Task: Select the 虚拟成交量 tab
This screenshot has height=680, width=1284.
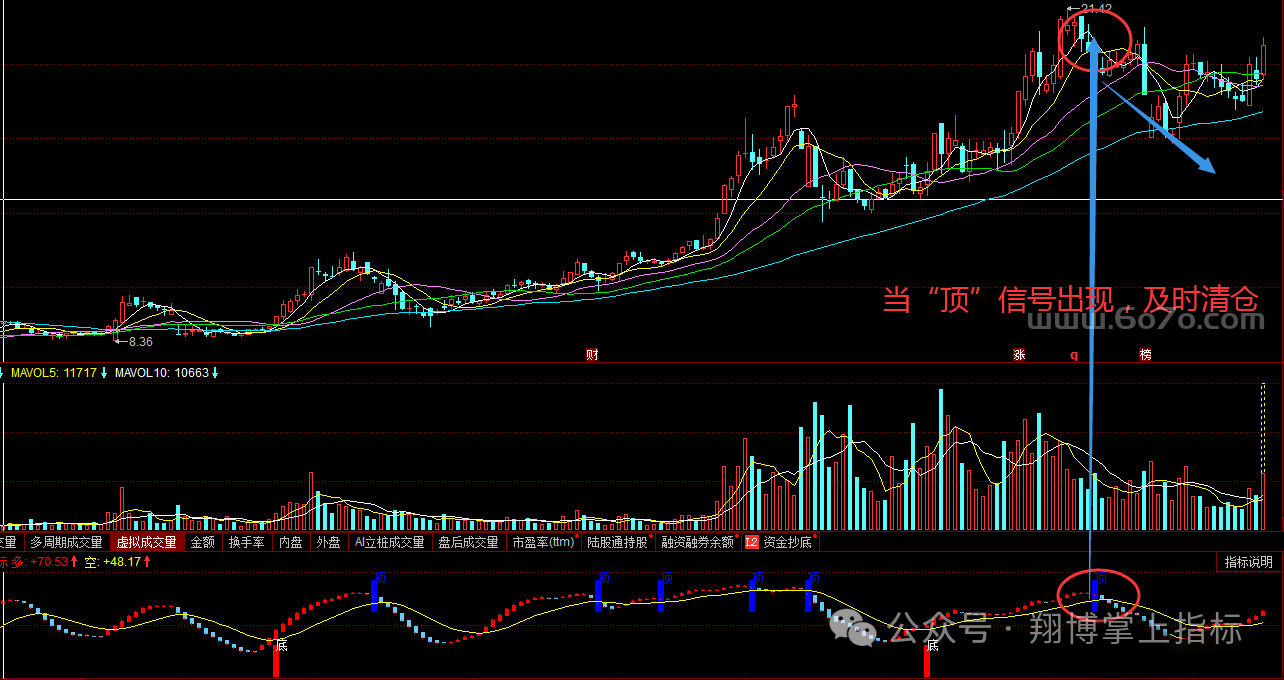Action: (x=147, y=542)
